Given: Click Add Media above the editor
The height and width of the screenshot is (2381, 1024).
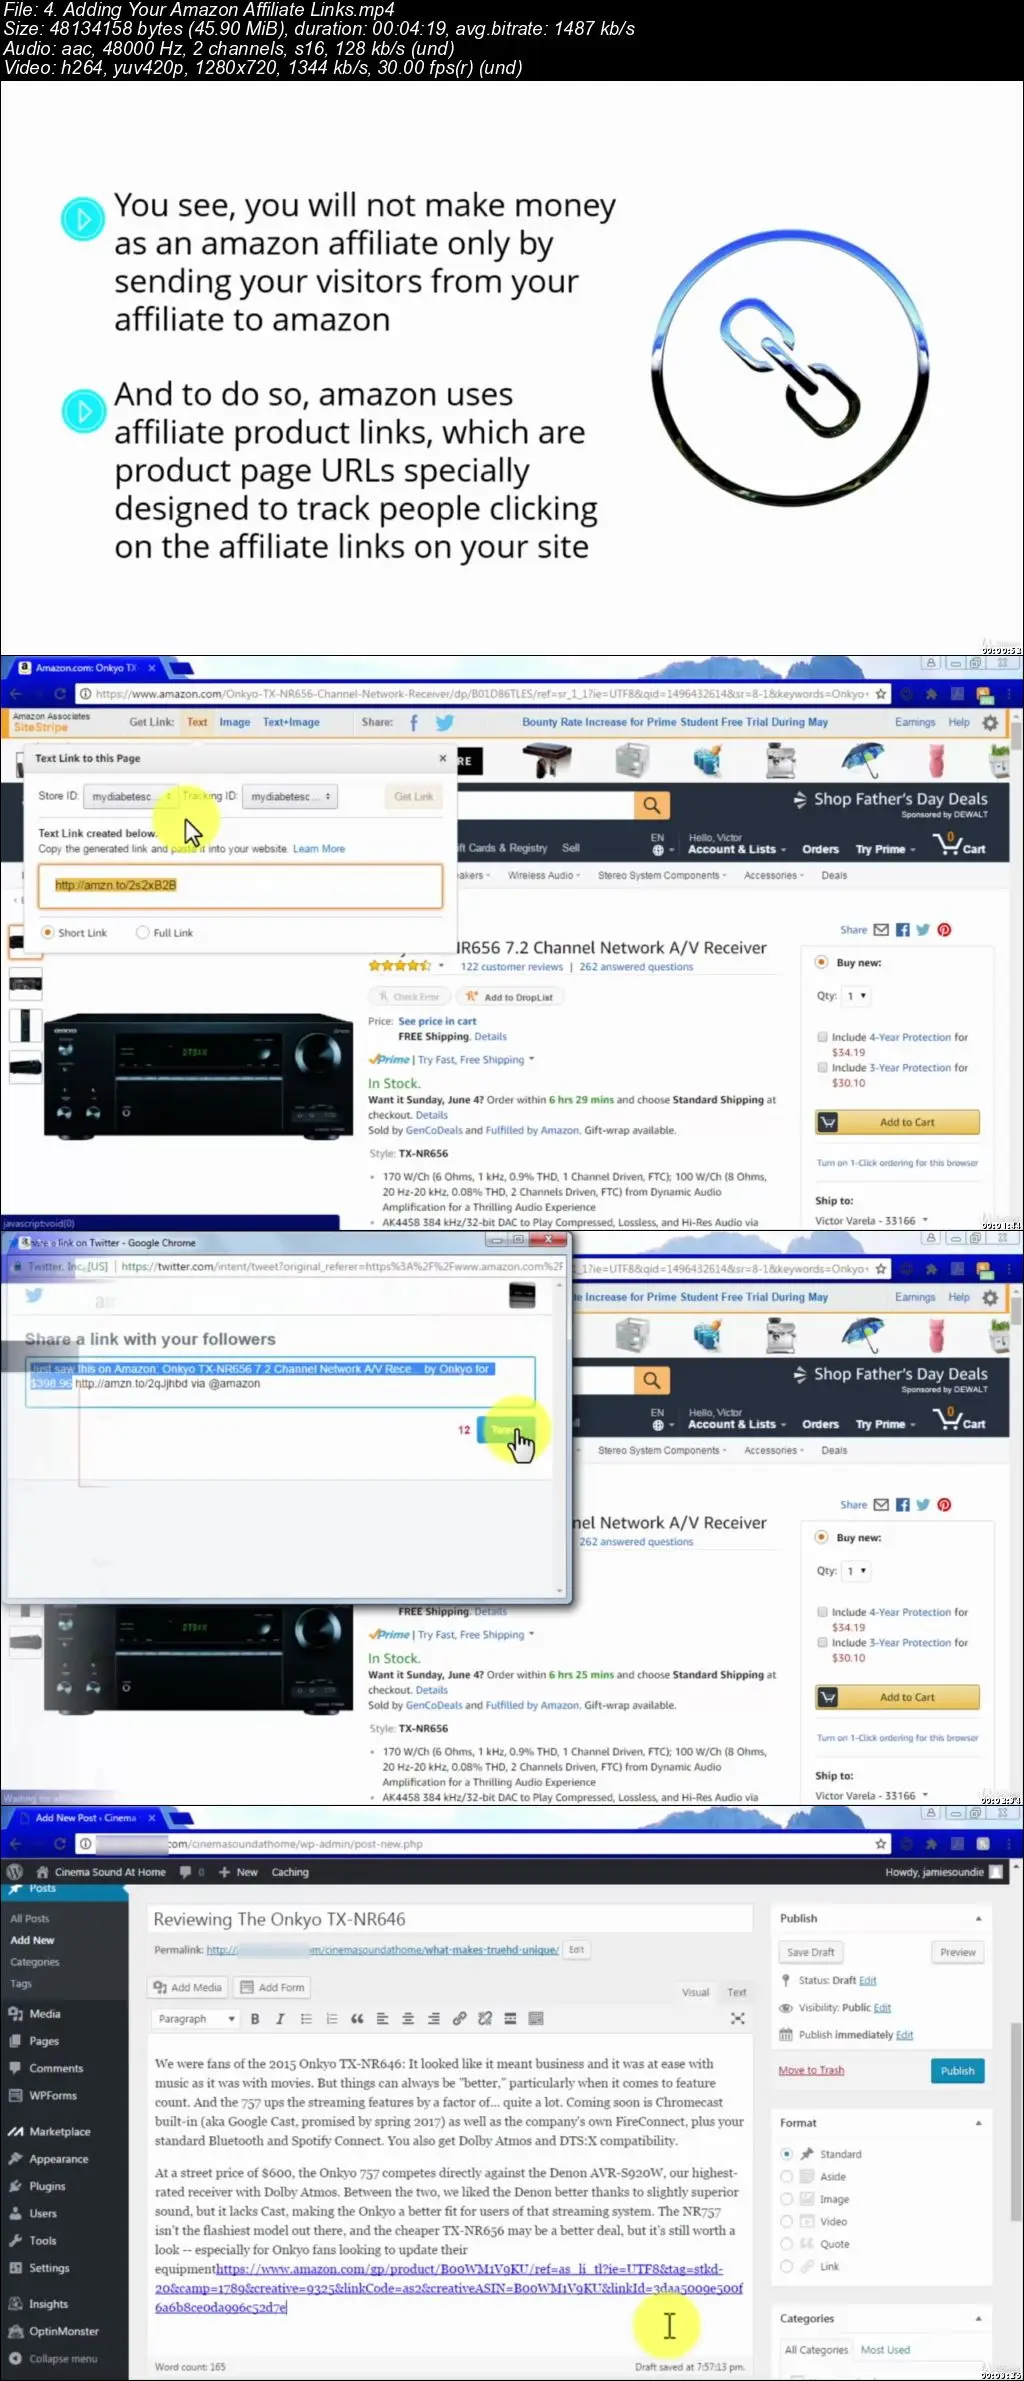Looking at the screenshot, I should coord(188,1987).
